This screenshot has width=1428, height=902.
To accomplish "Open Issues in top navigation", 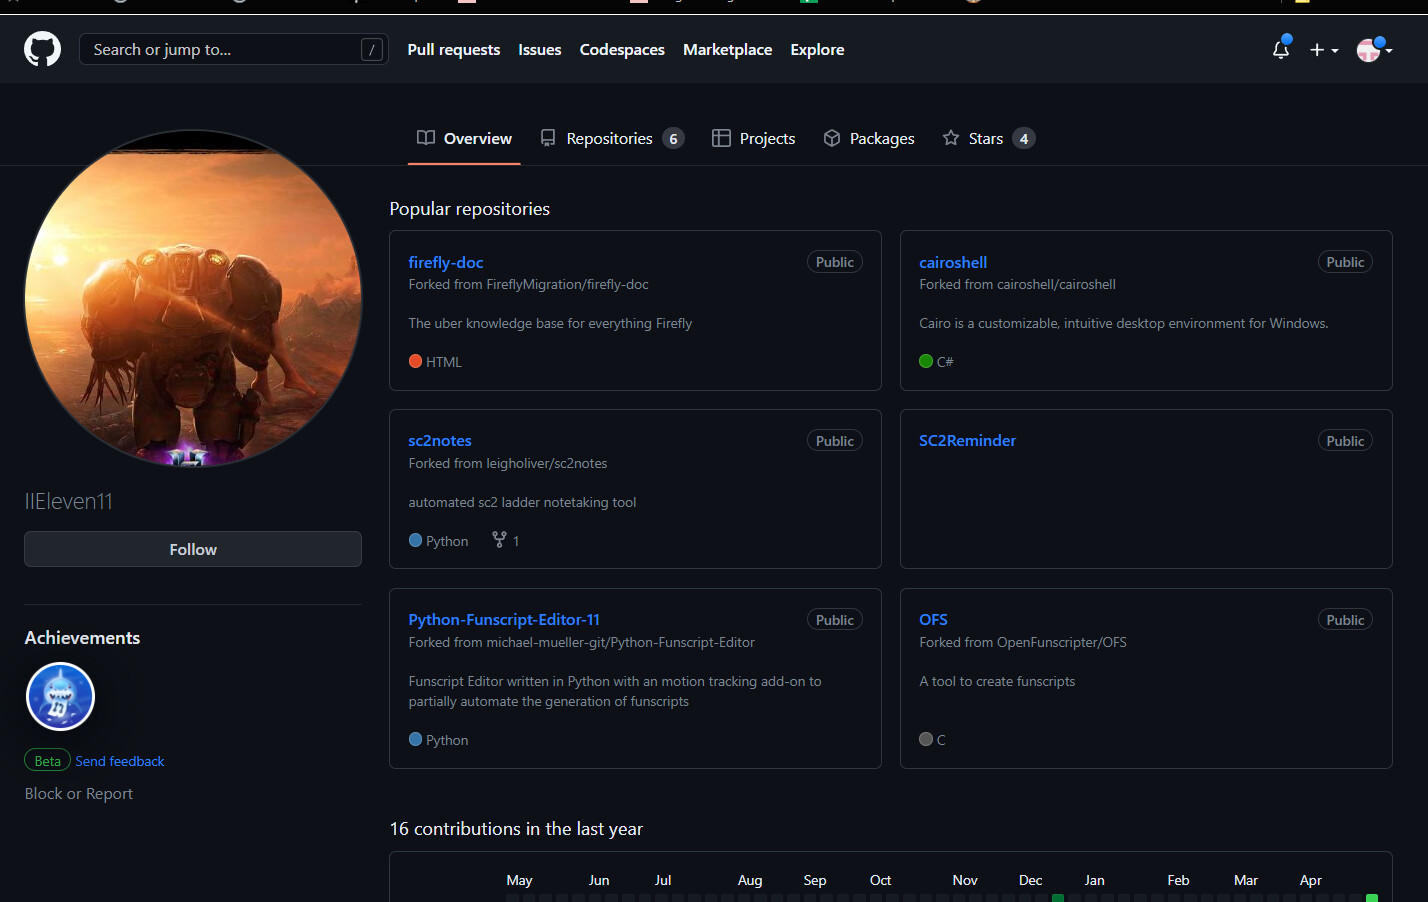I will [x=540, y=49].
